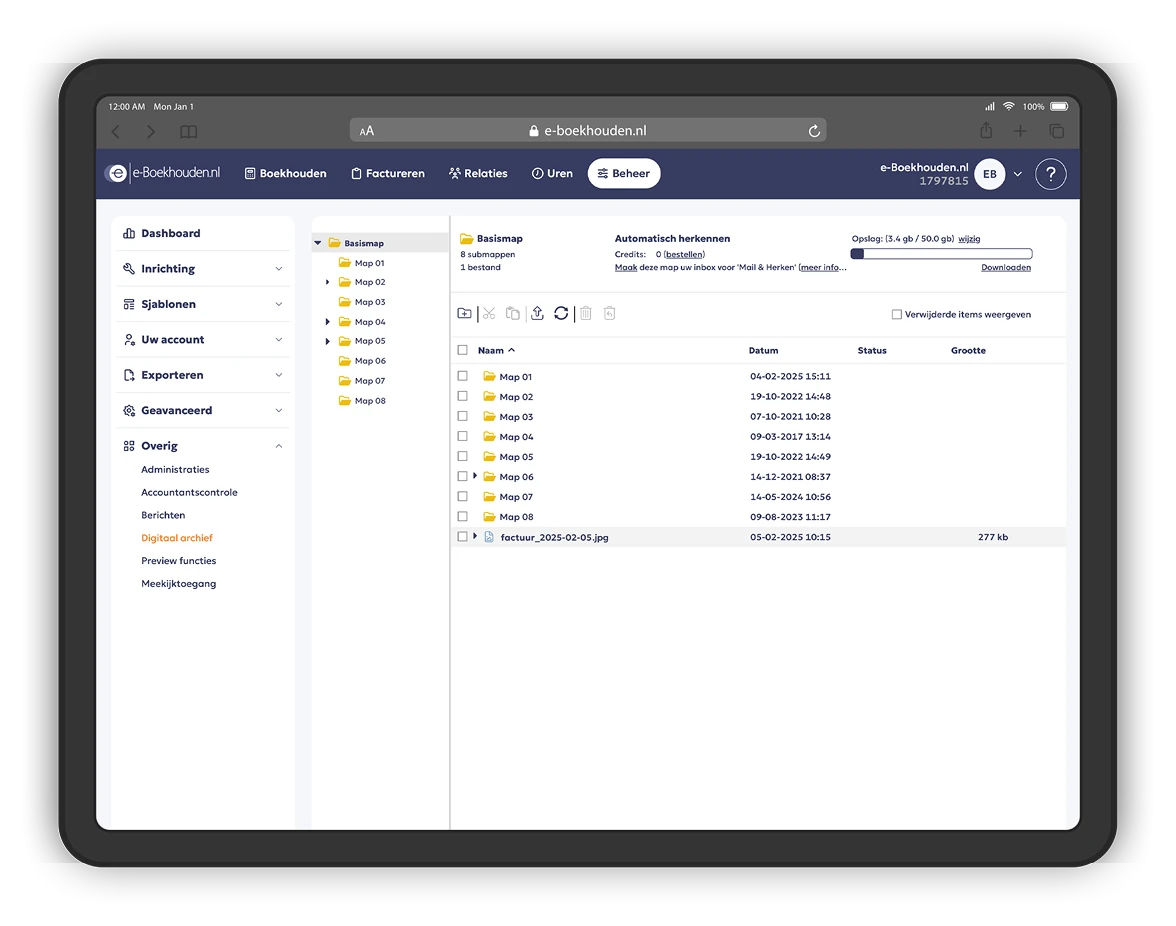Click the EB user avatar
The width and height of the screenshot is (1176, 926).
(x=990, y=174)
